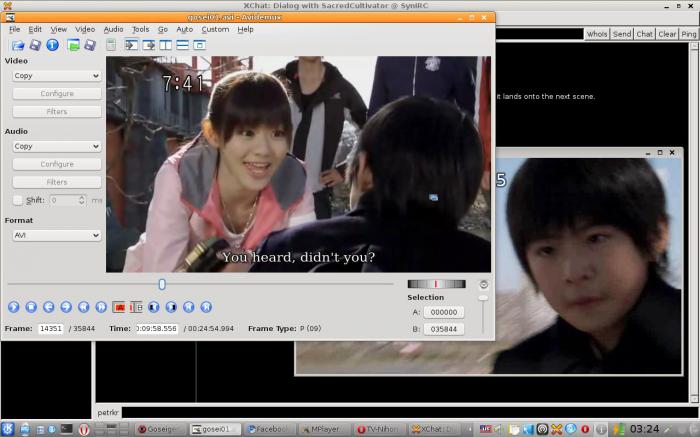Click the Audio Filters button
The width and height of the screenshot is (700, 437).
57,182
